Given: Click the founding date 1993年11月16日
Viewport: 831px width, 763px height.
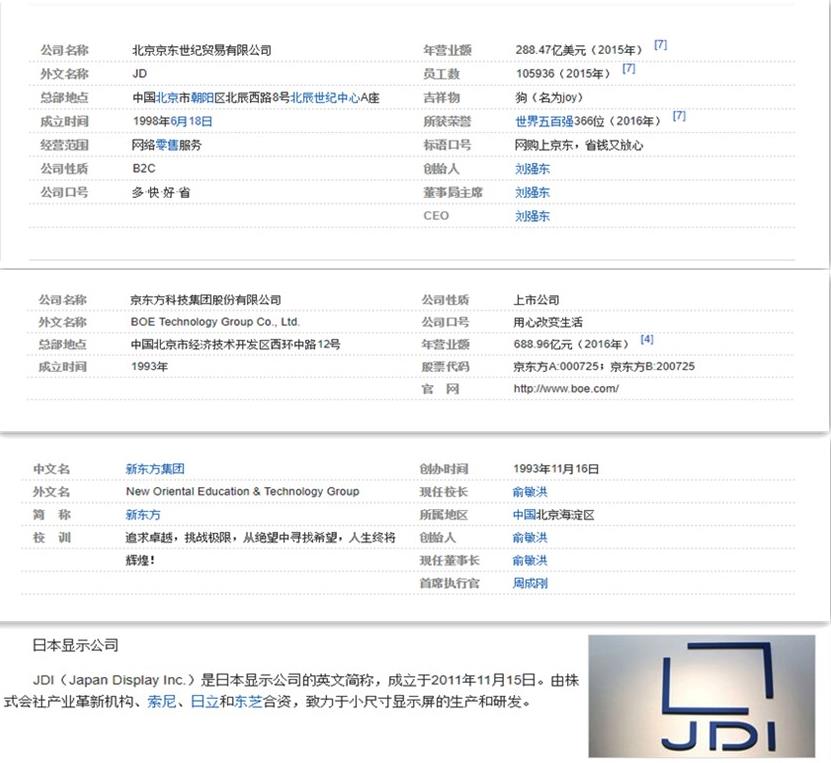Looking at the screenshot, I should pos(556,469).
